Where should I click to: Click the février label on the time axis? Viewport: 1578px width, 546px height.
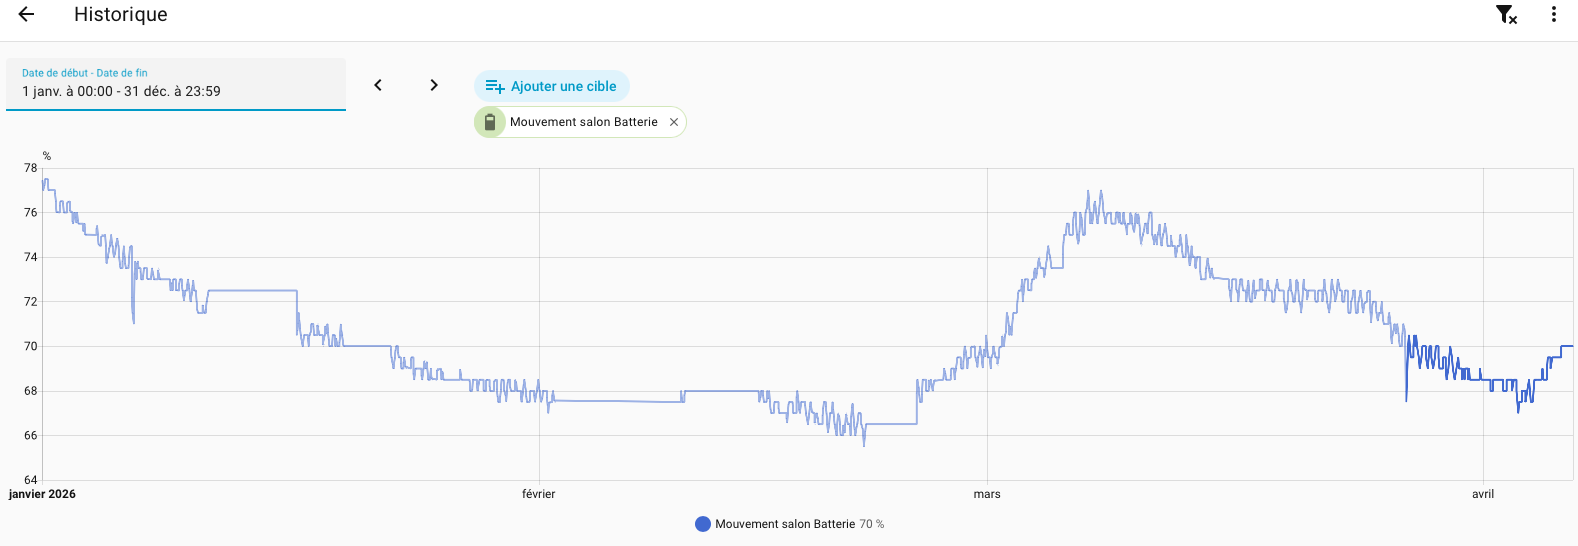coord(539,494)
